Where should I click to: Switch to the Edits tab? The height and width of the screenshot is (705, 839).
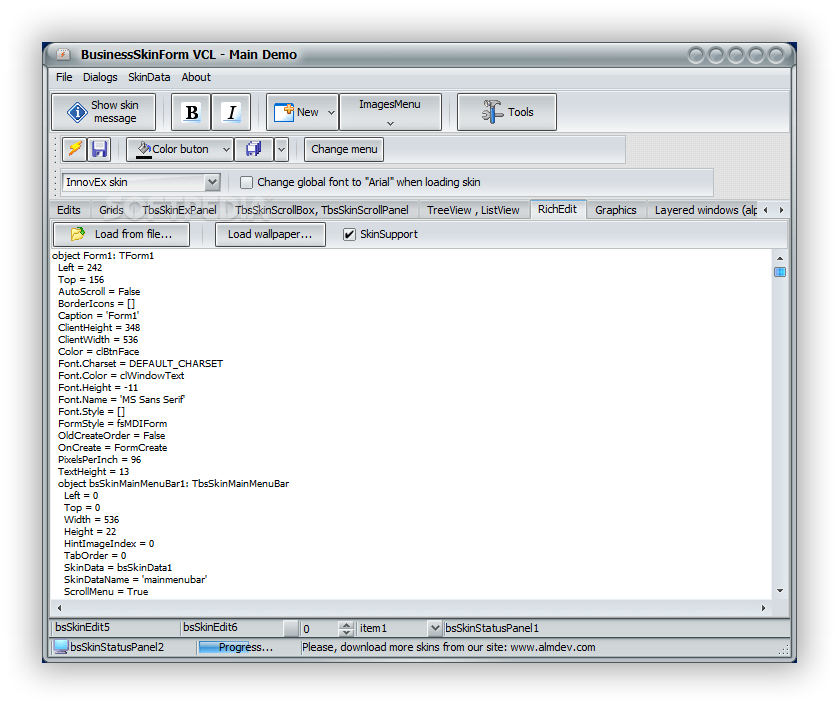click(68, 210)
